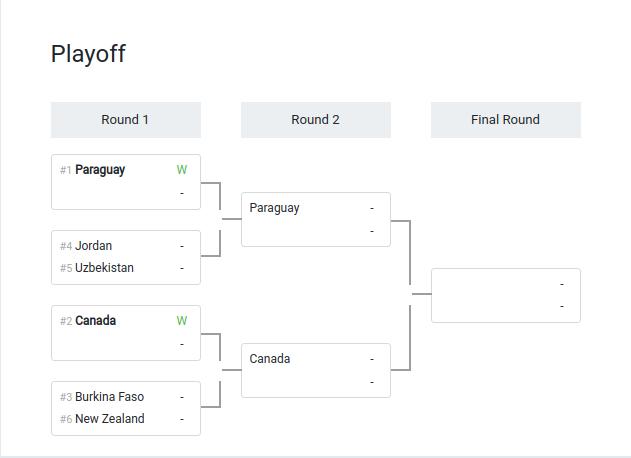Screen dimensions: 631x458
Task: Click green W next to Canada
Action: coord(181,321)
